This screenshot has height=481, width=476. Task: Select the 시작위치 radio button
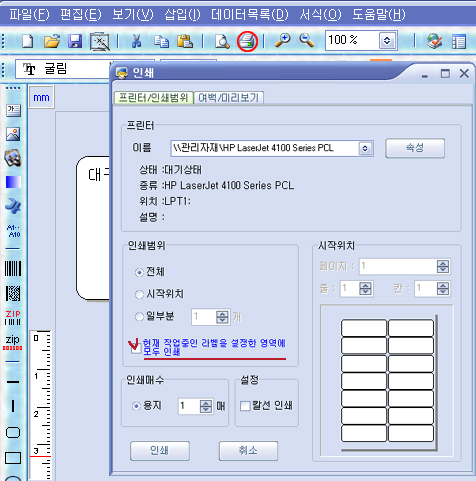tap(139, 294)
